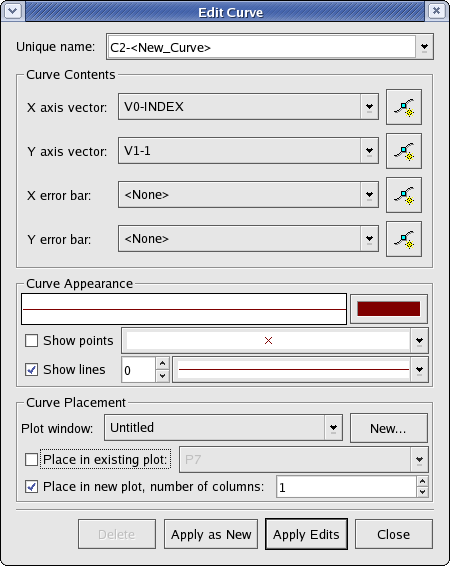The width and height of the screenshot is (450, 566).
Task: Click the Close button
Action: [394, 534]
